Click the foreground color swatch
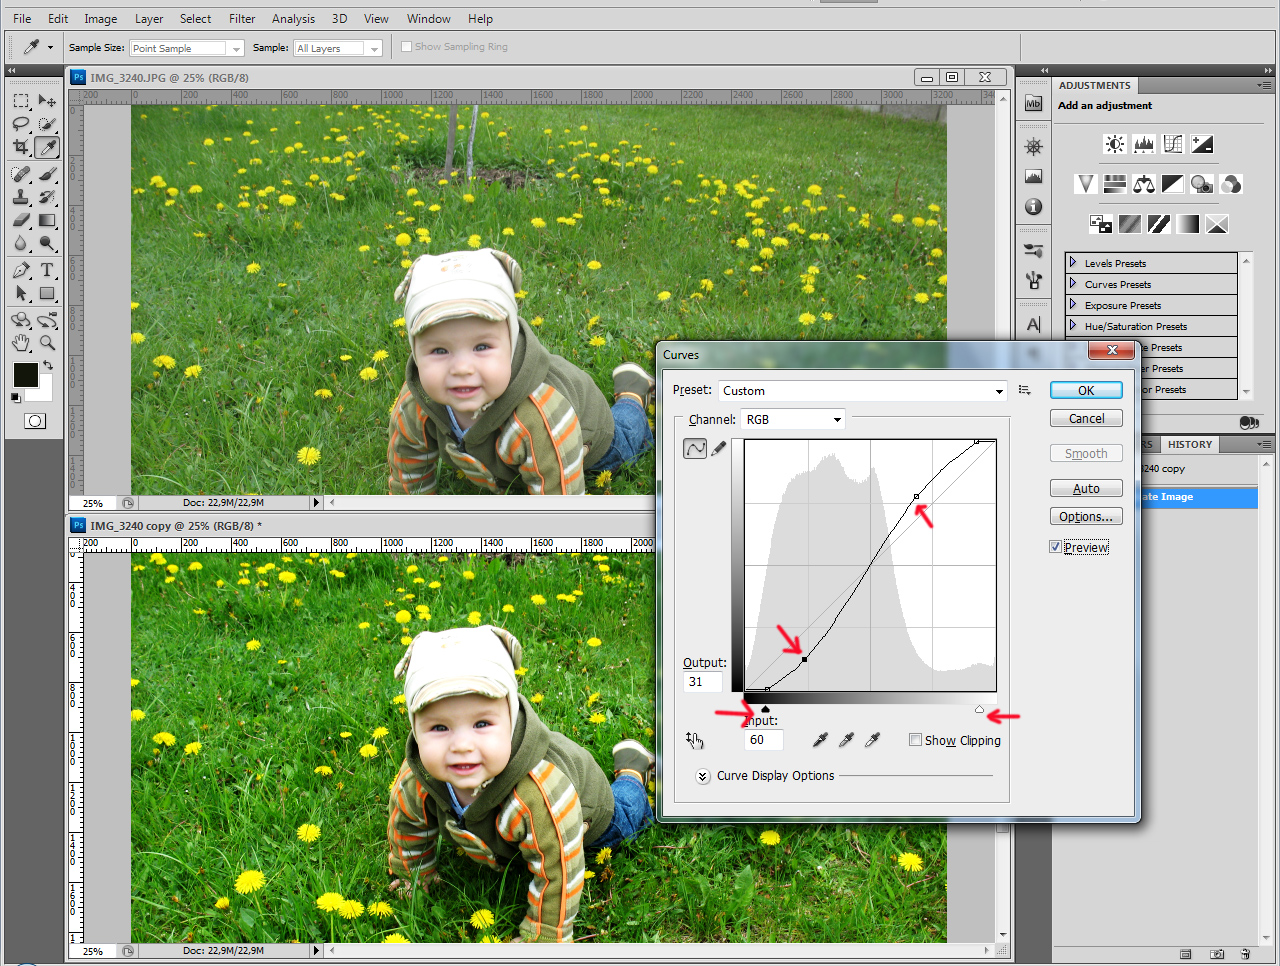Viewport: 1280px width, 966px height. coord(25,375)
